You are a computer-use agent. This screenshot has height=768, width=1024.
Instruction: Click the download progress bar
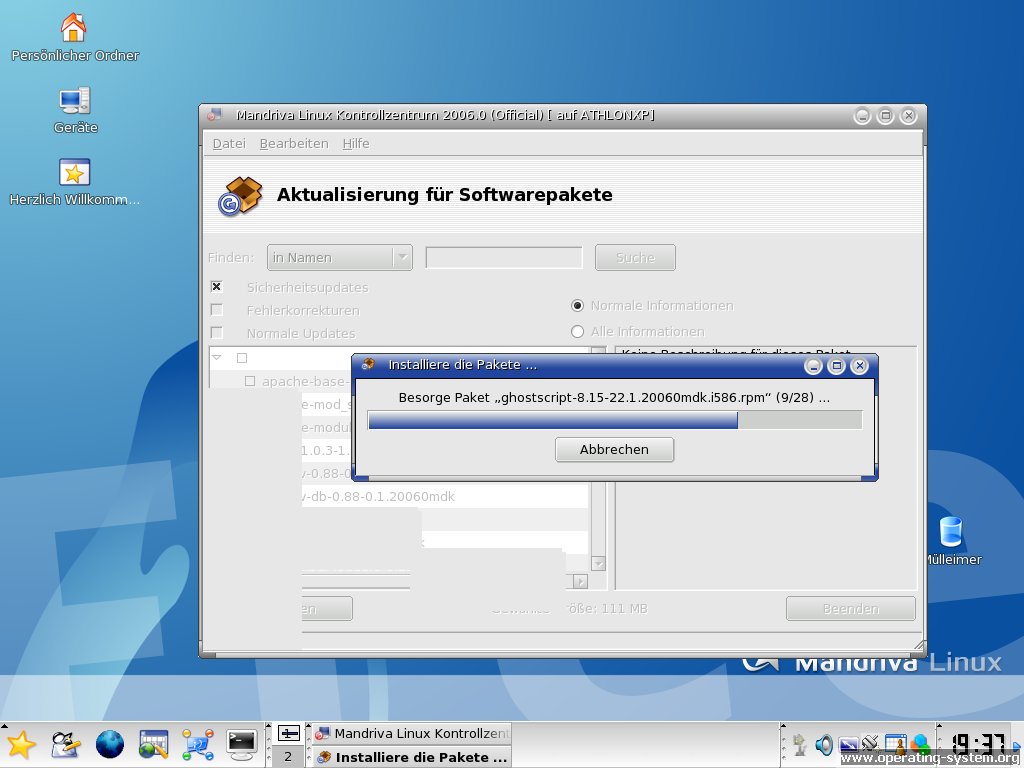pyautogui.click(x=615, y=420)
